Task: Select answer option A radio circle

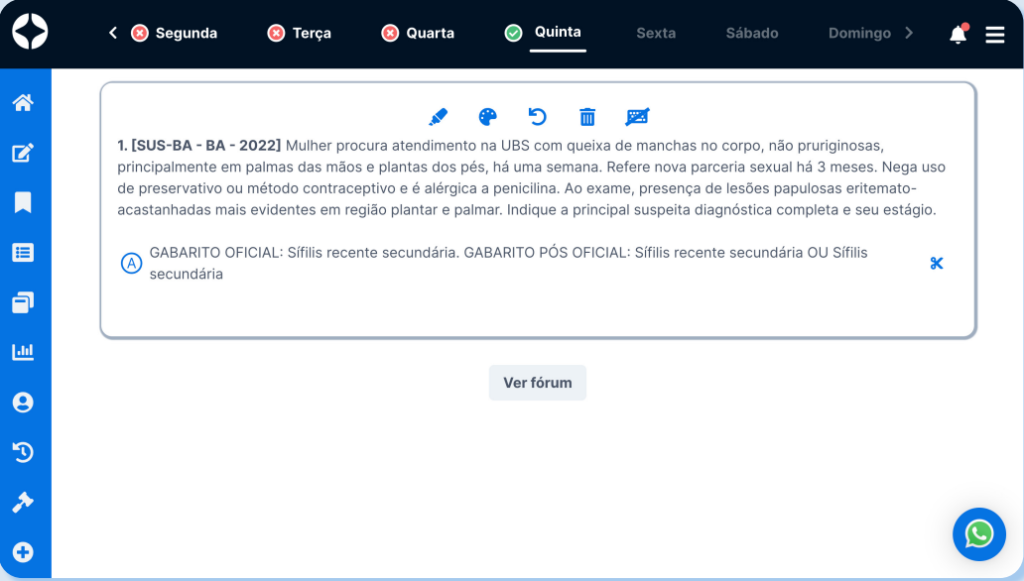Action: 131,263
